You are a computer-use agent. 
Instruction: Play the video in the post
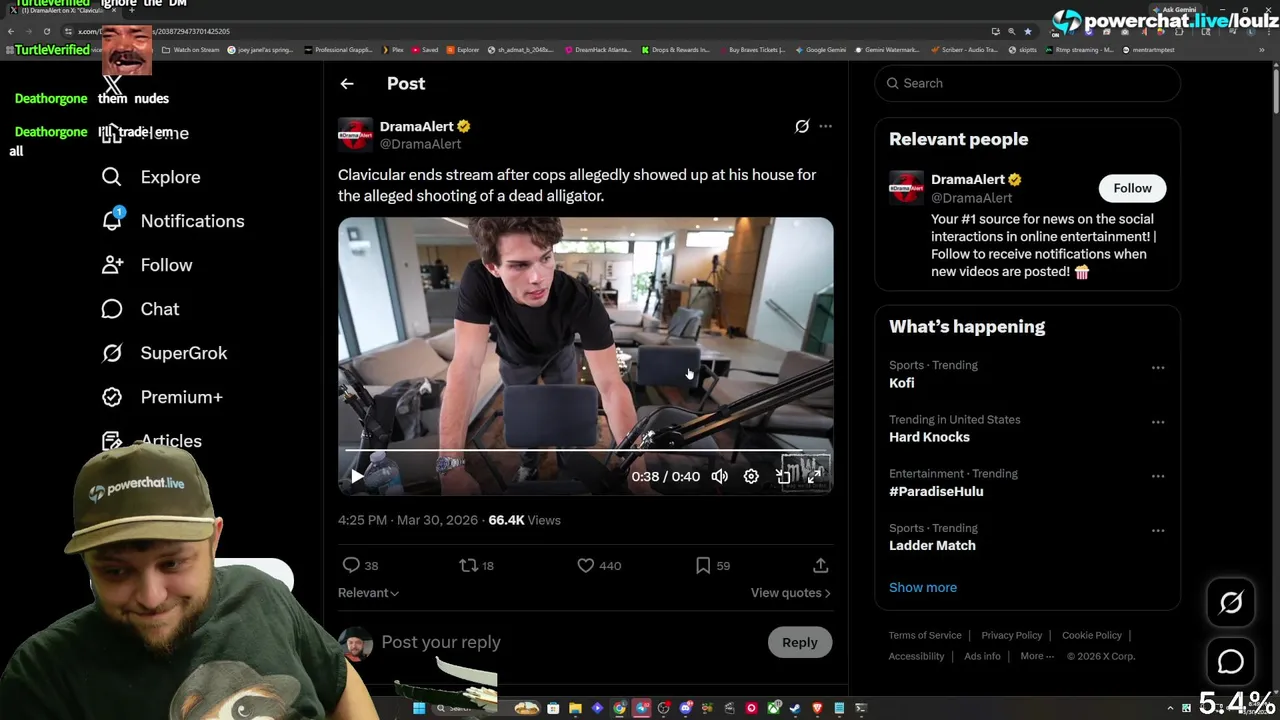pyautogui.click(x=357, y=477)
